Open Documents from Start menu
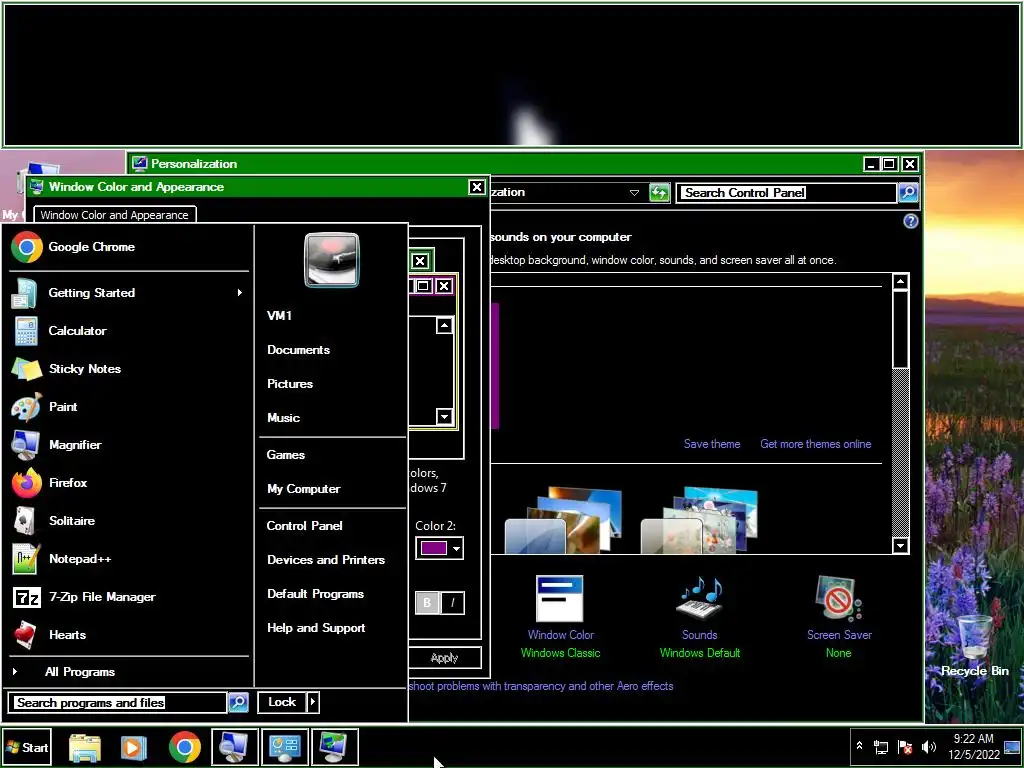Screen dimensions: 1024x768 click(x=298, y=350)
